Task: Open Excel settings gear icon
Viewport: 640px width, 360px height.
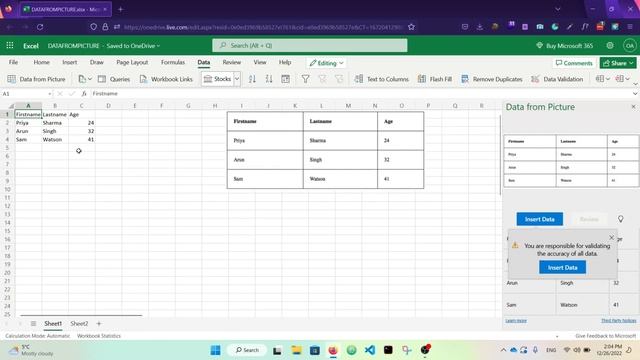Action: pyautogui.click(x=610, y=45)
